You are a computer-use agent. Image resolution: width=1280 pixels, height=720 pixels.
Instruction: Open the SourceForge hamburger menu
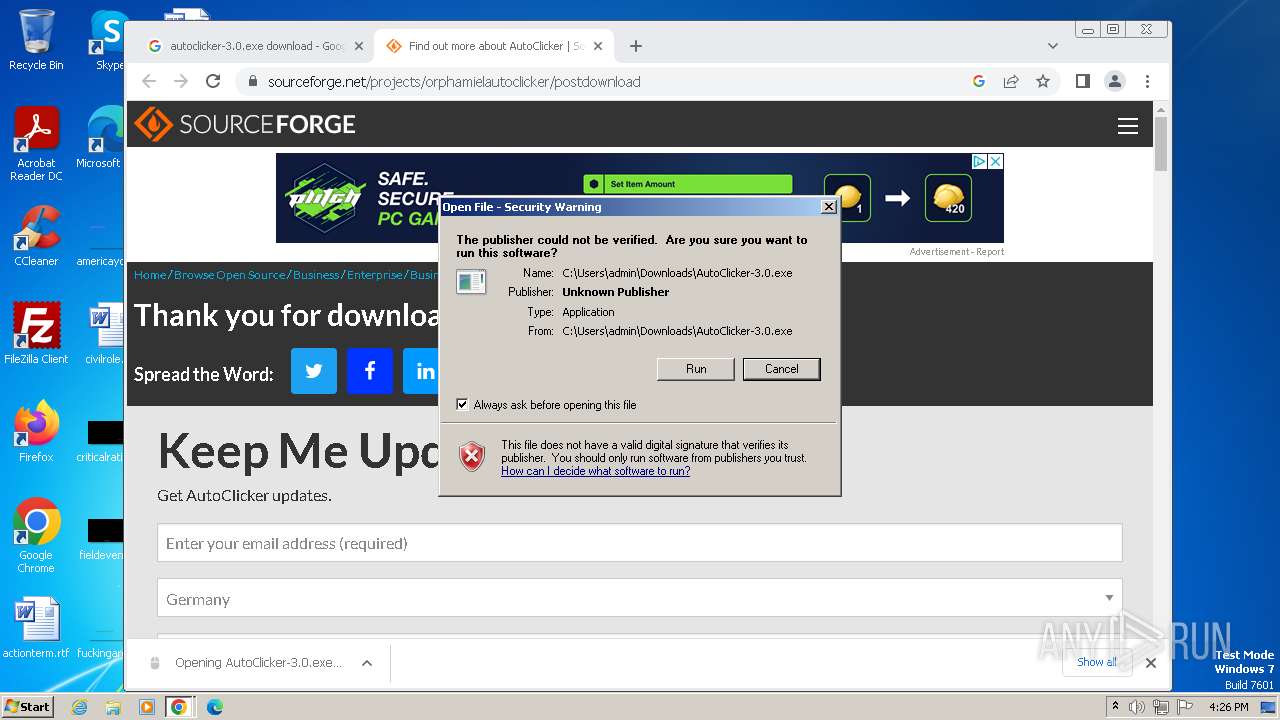[x=1128, y=125]
